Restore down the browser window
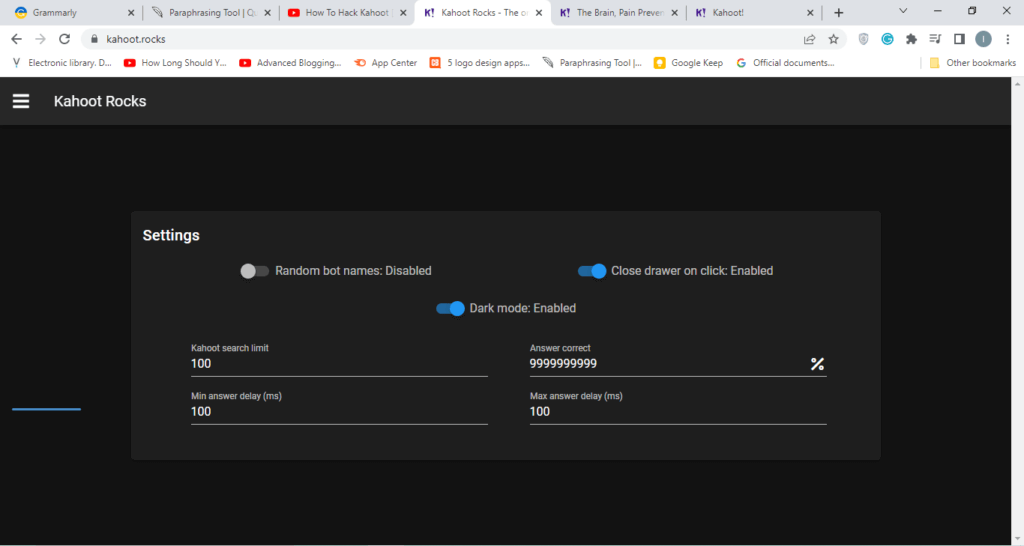1024x546 pixels. [972, 11]
